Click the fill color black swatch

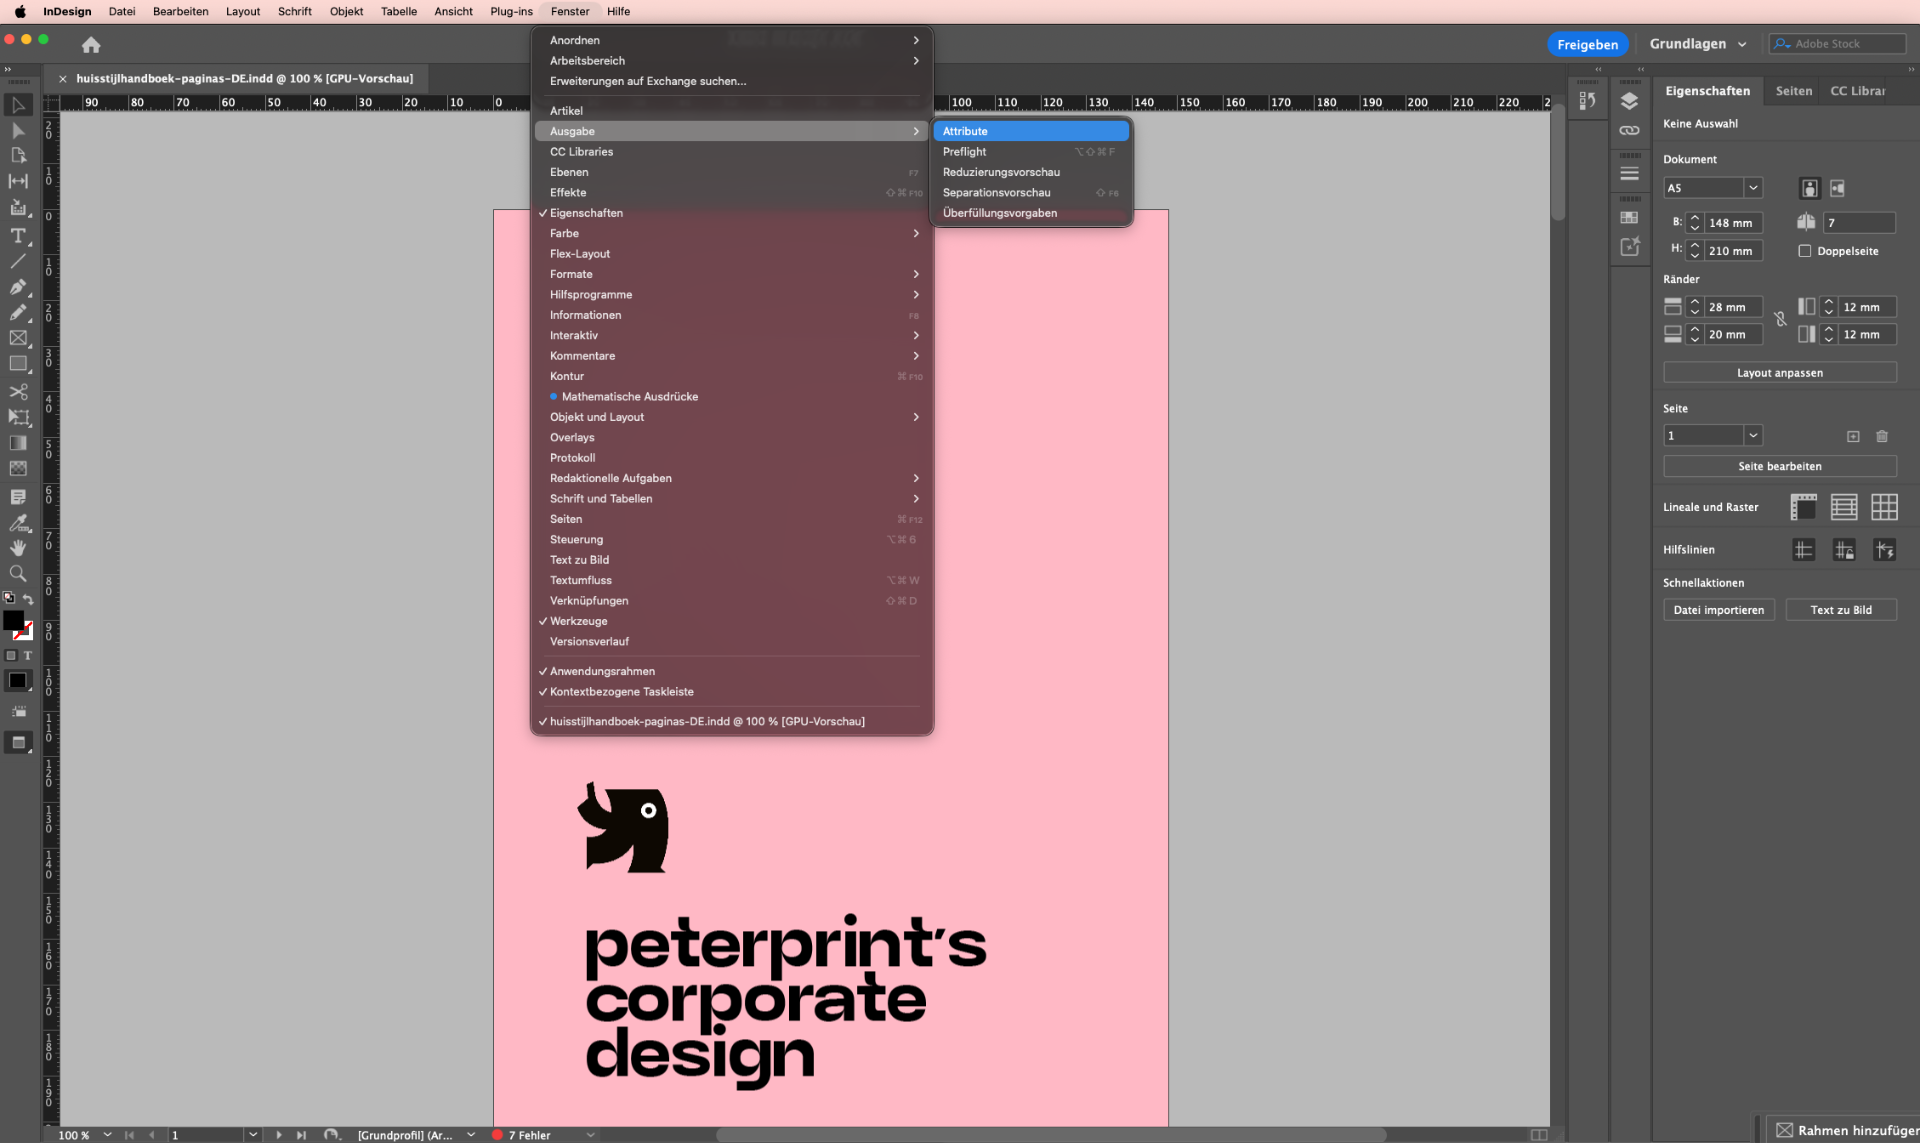[x=12, y=620]
